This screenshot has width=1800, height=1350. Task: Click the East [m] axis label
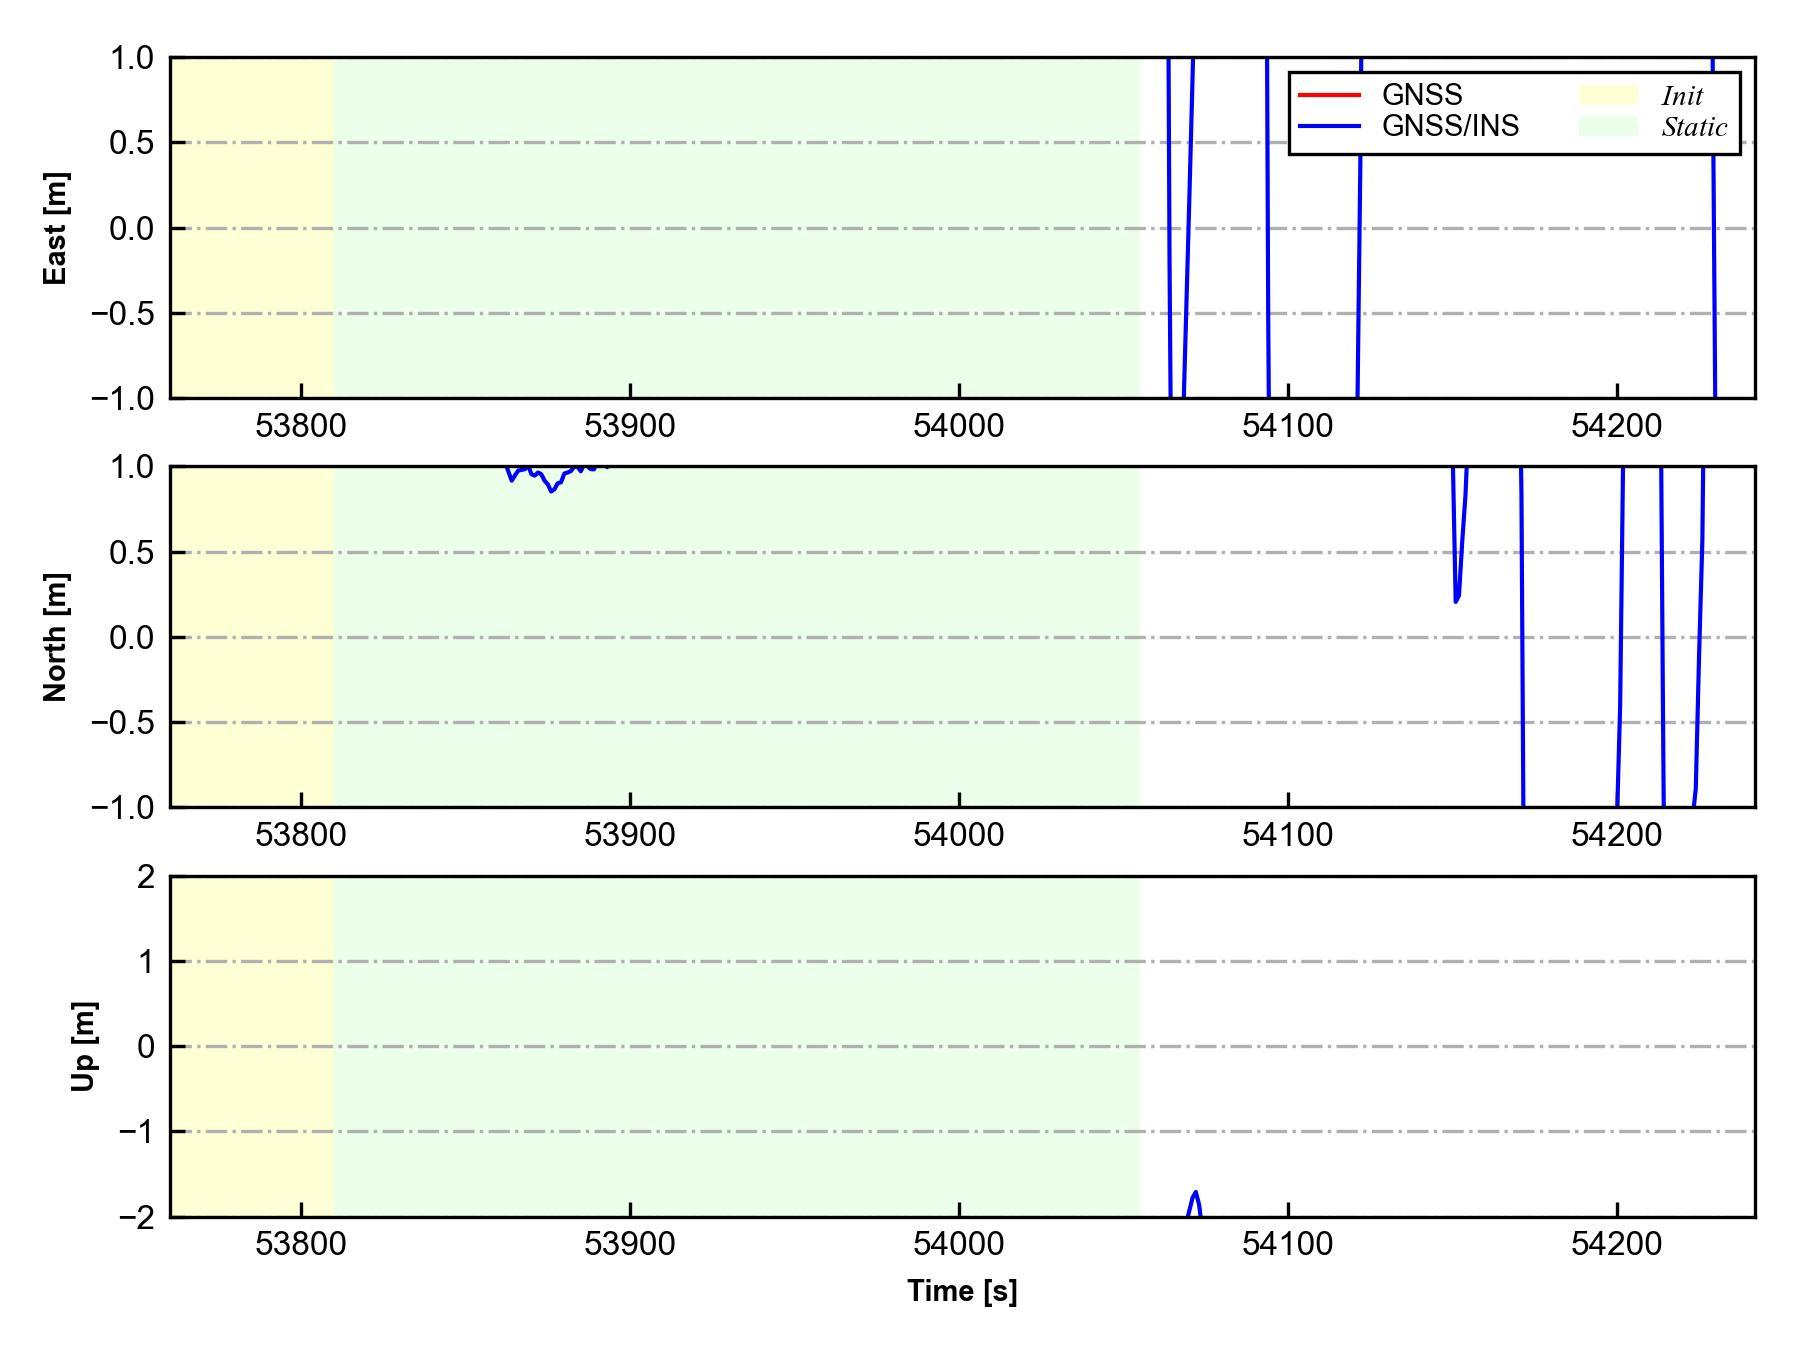pos(56,228)
